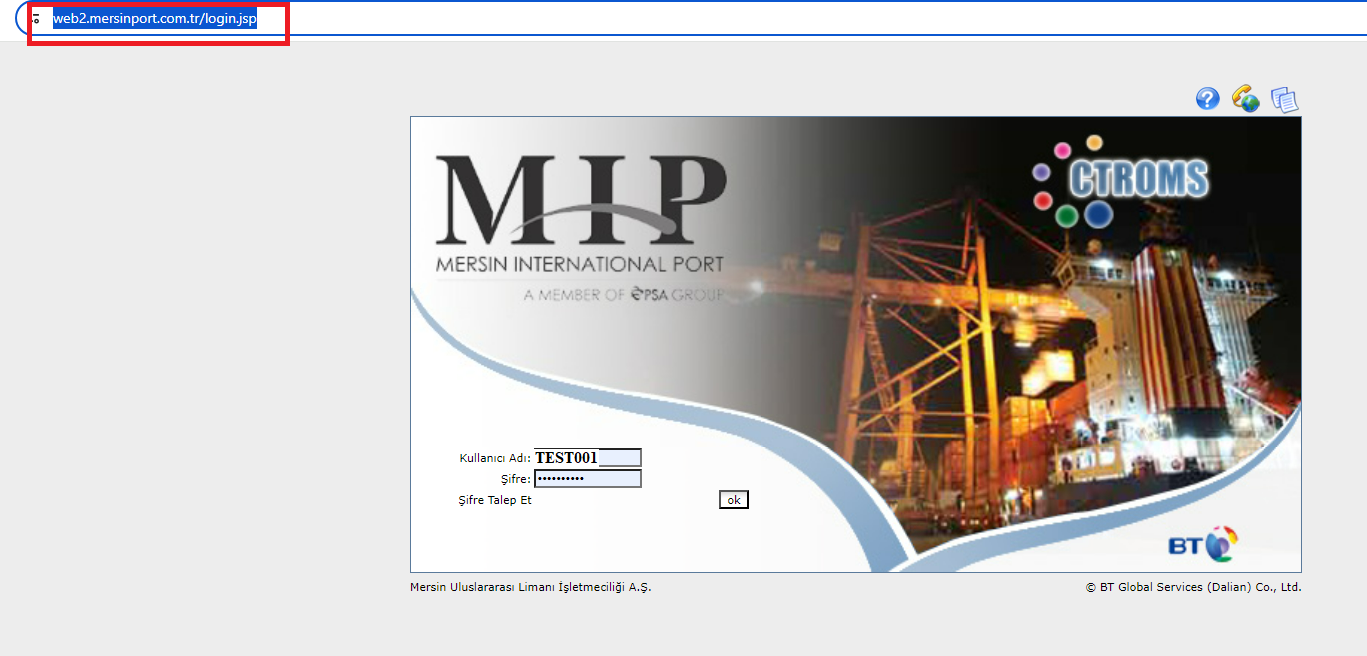Viewport: 1367px width, 656px height.
Task: Click the Kullanıcı Adı label
Action: point(495,458)
